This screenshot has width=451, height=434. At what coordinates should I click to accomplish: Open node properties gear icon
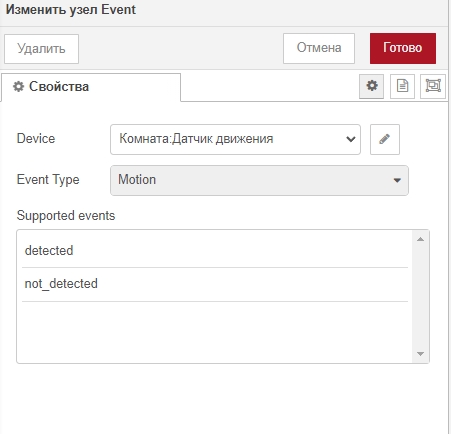coord(371,86)
